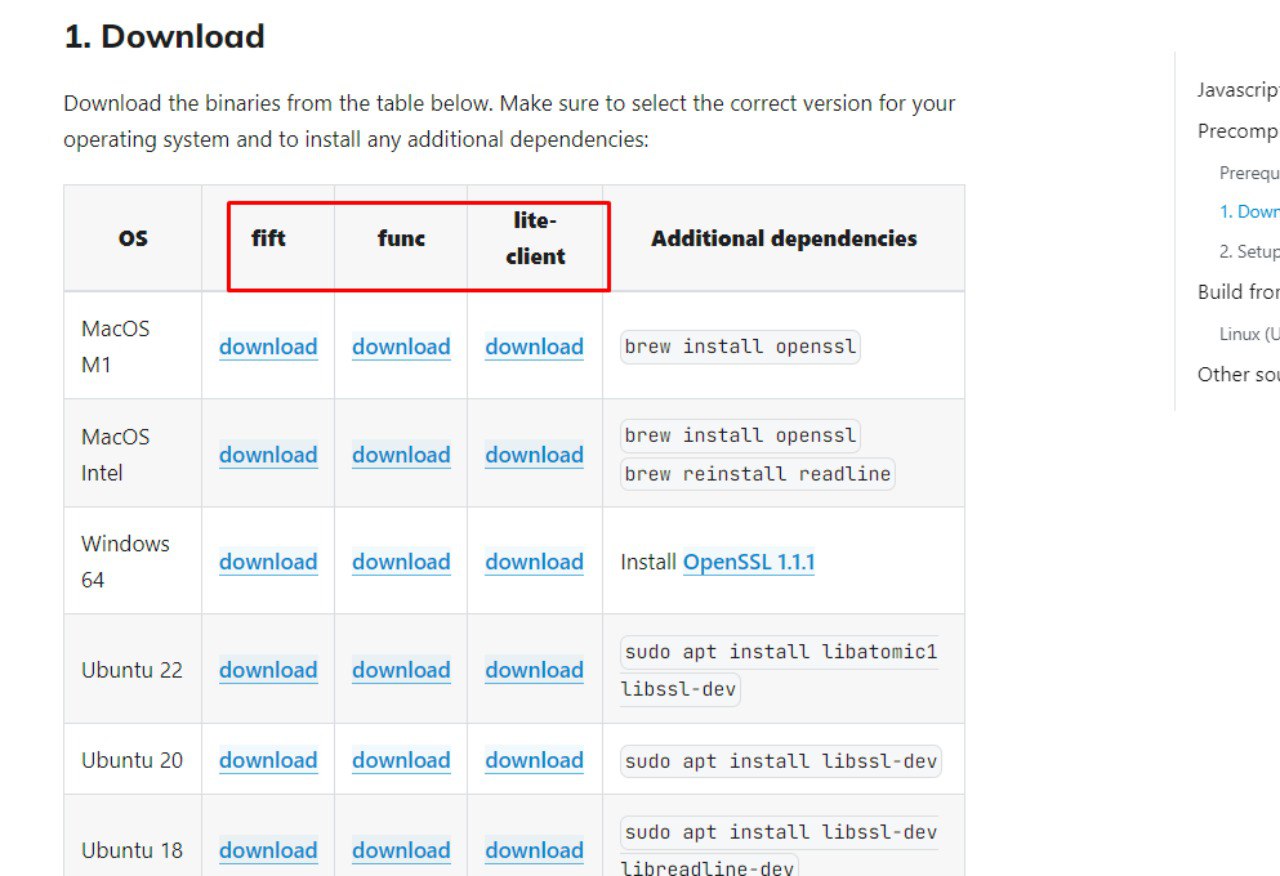Click the brew install openssl code for M1
The image size is (1280, 876).
coord(740,347)
